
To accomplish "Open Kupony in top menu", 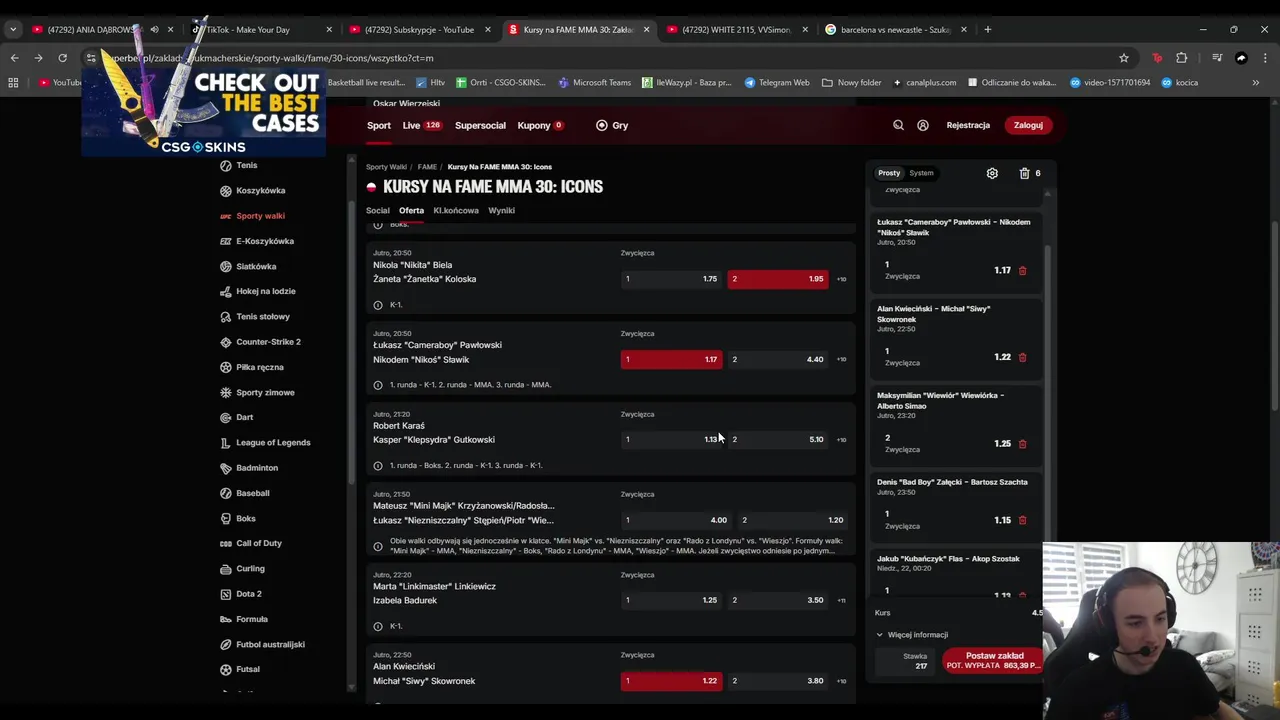I will point(540,125).
